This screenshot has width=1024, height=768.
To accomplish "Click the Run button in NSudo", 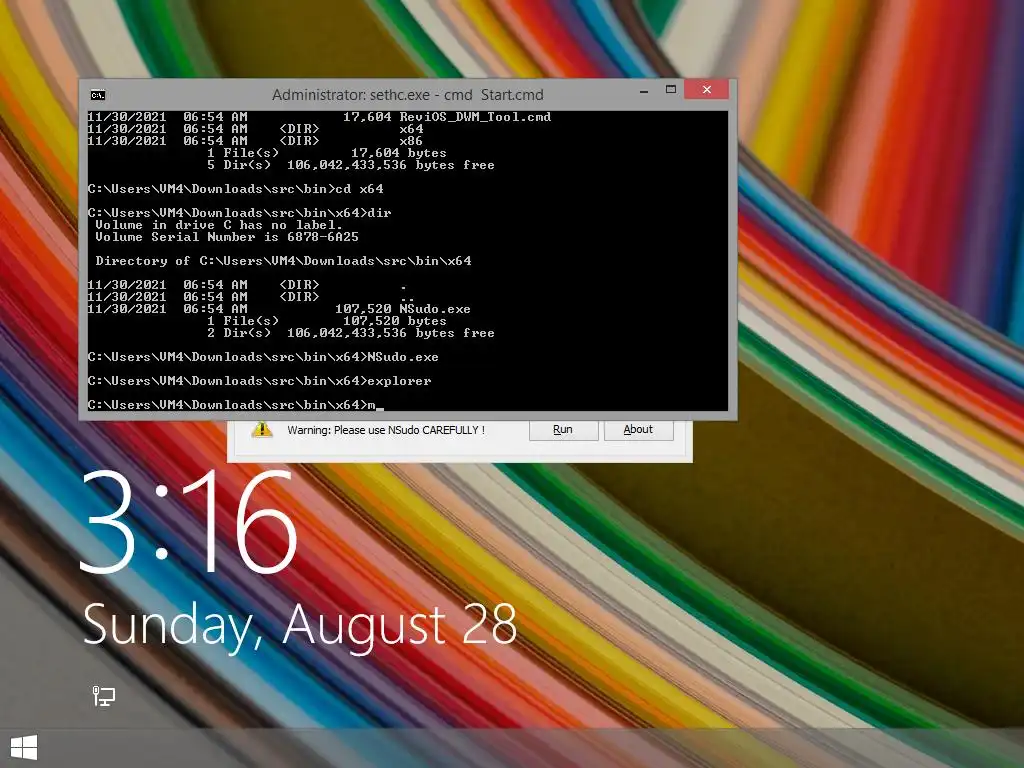I will tap(563, 430).
